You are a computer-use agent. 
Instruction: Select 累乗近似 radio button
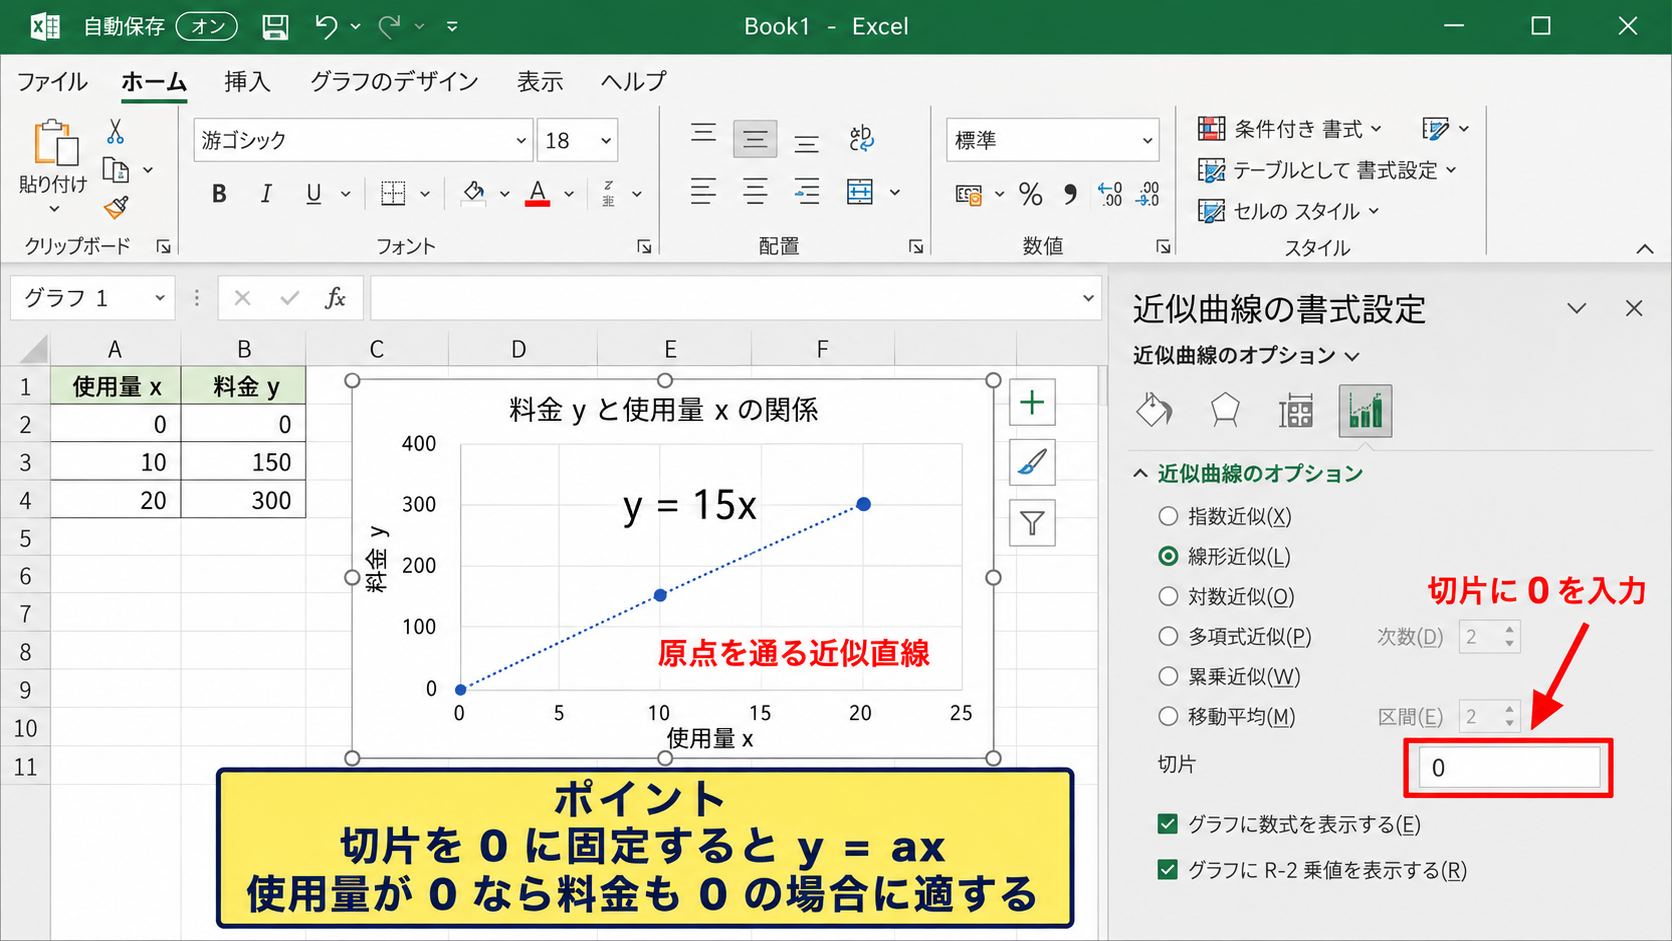coord(1168,676)
